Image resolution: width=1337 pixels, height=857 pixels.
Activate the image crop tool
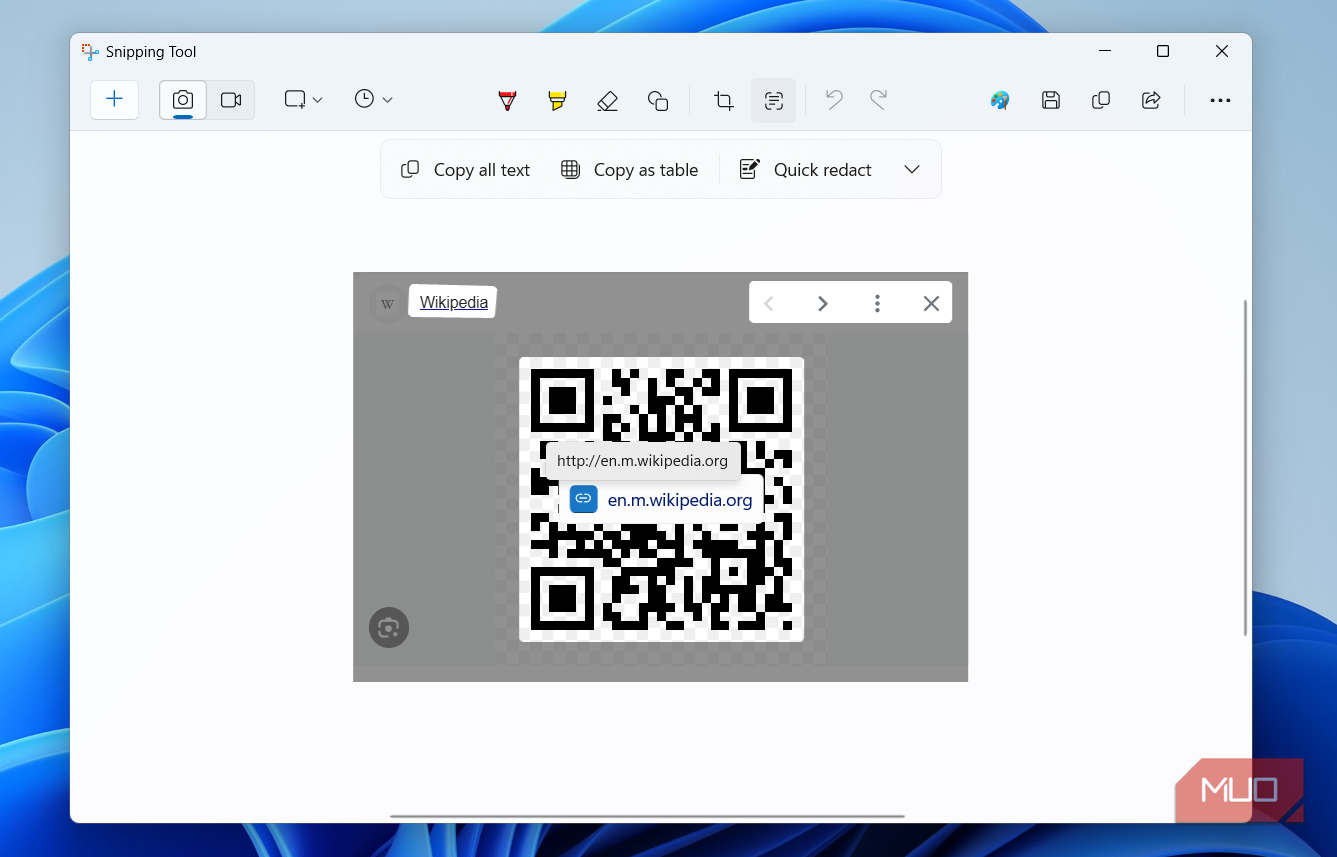(723, 100)
